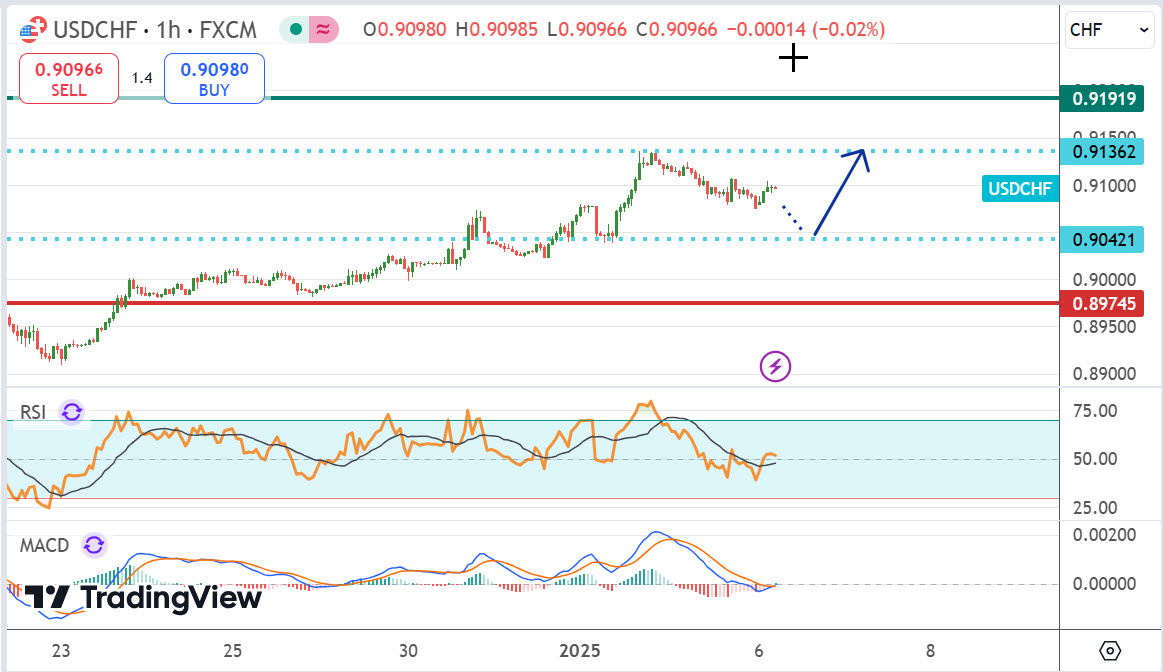Click the RSI refresh cycle icon
1163x672 pixels.
tap(71, 412)
